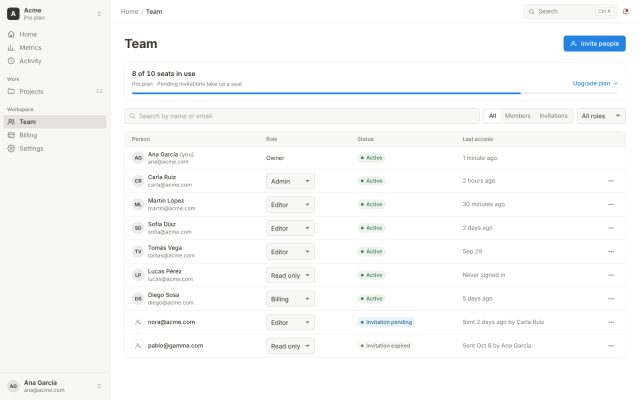
Task: Expand the Acme workspace switcher
Action: (99, 14)
